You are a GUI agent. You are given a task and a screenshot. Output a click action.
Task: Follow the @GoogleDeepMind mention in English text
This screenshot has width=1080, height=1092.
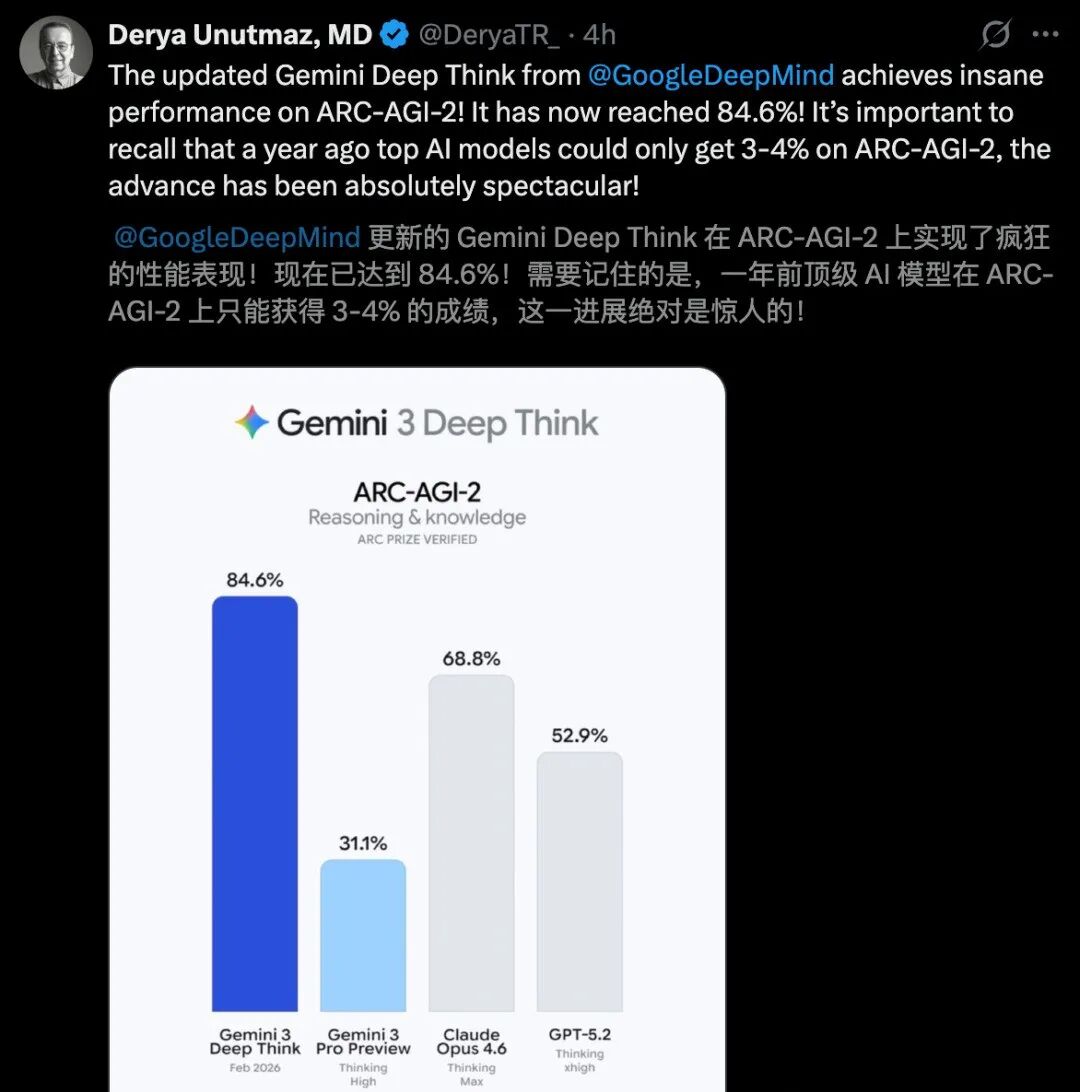pos(710,75)
